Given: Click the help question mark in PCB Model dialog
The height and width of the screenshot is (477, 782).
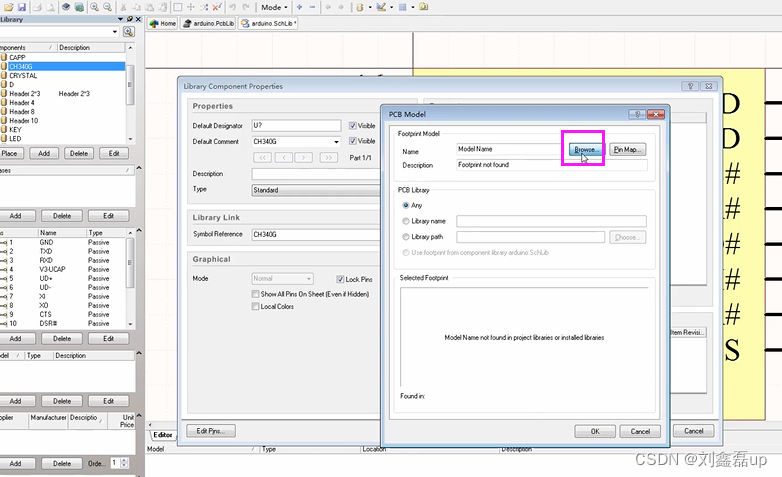Looking at the screenshot, I should (x=637, y=114).
